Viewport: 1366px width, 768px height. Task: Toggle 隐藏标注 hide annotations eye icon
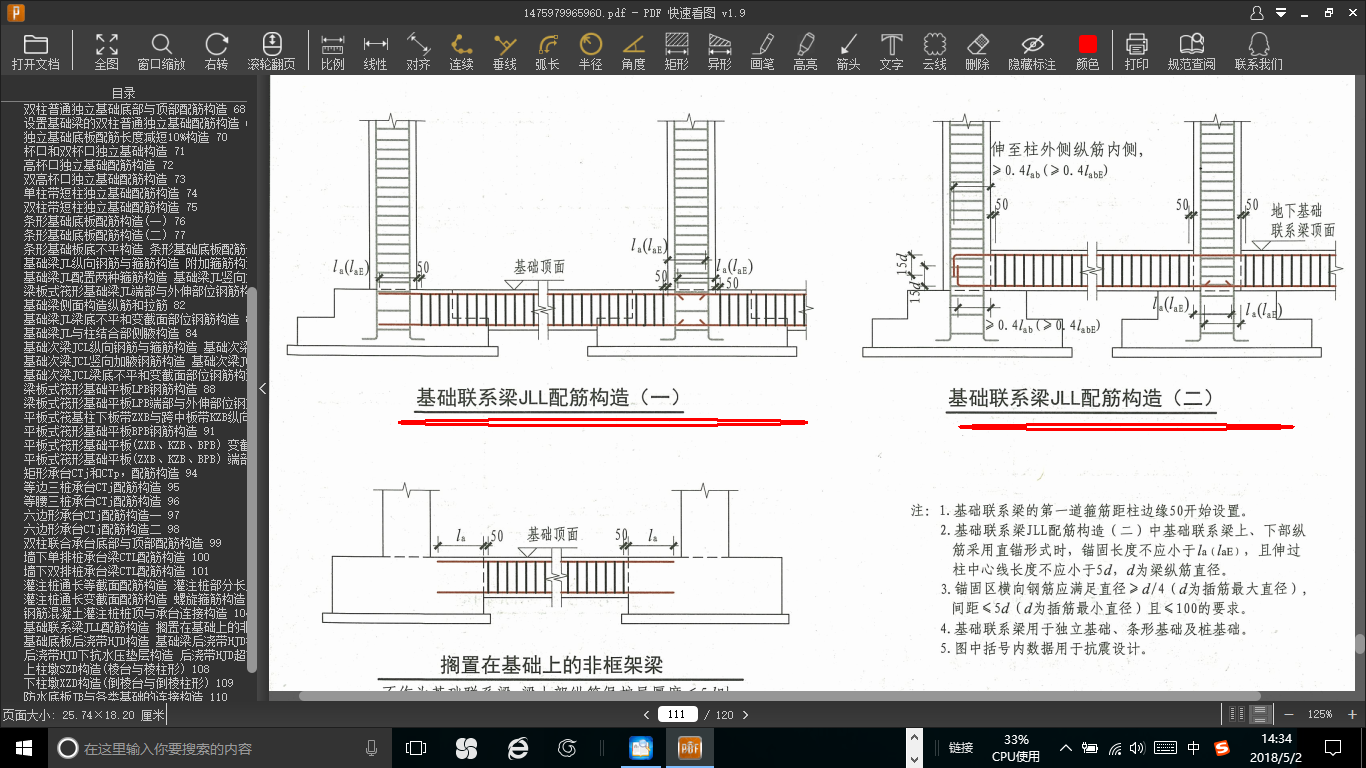pos(1033,51)
